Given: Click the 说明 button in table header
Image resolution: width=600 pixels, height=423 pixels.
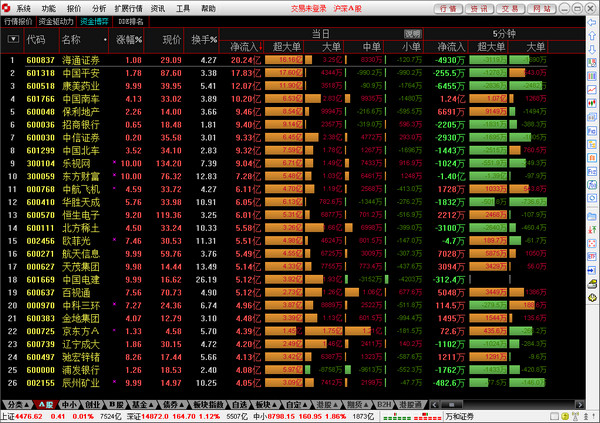Looking at the screenshot, I should pyautogui.click(x=412, y=33).
